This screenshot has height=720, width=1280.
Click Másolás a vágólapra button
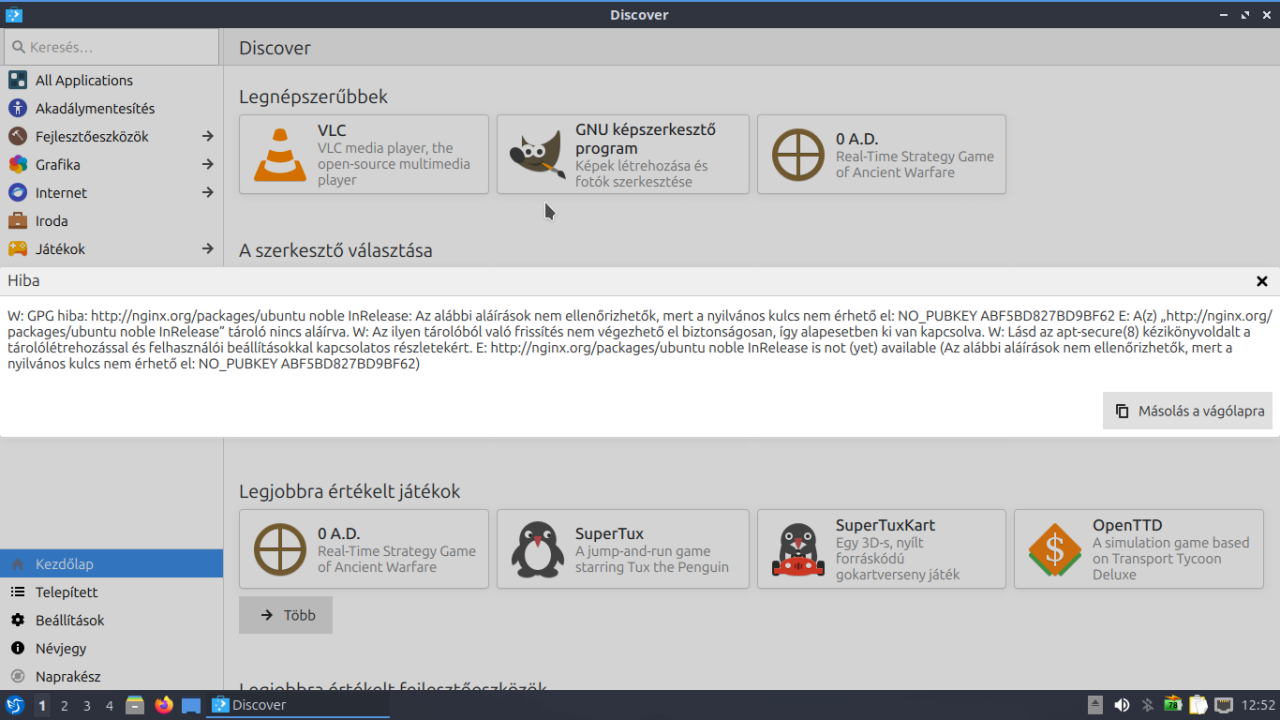coord(1188,411)
